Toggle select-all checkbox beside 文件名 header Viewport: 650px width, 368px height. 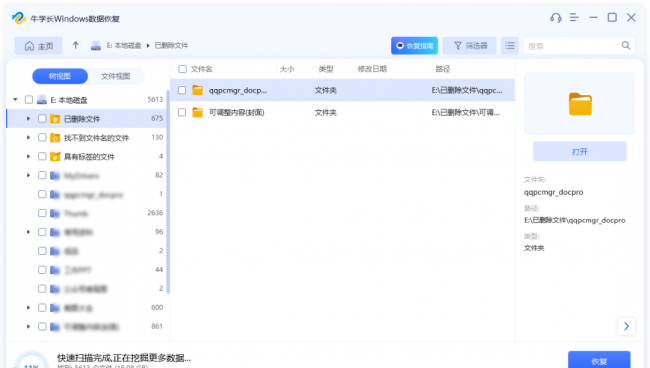point(182,69)
